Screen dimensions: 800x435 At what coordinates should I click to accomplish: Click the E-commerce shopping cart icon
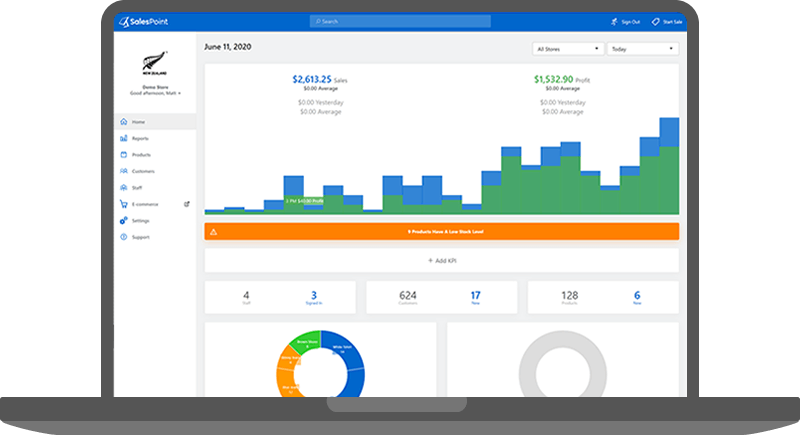(123, 204)
